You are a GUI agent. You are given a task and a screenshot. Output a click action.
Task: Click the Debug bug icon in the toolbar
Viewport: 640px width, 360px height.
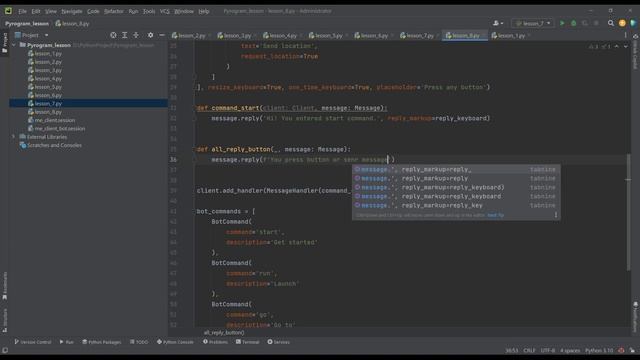point(573,23)
